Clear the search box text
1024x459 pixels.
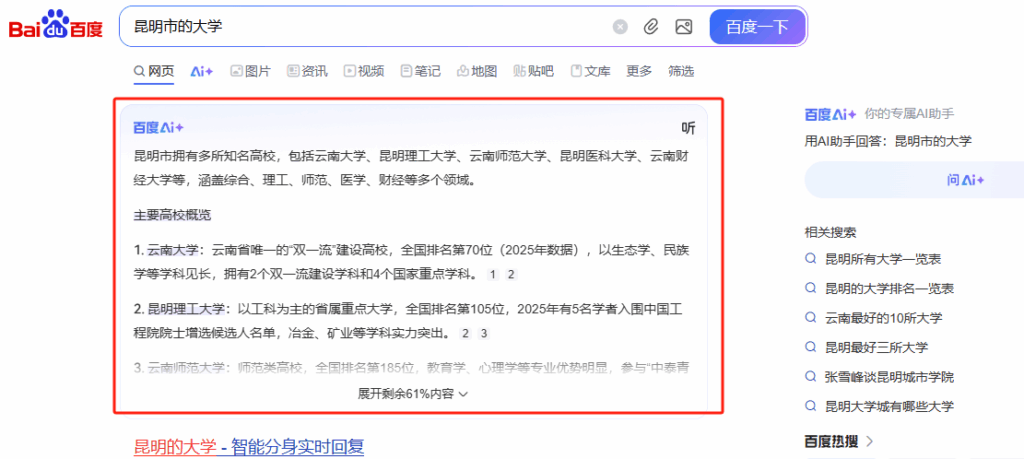click(x=620, y=27)
